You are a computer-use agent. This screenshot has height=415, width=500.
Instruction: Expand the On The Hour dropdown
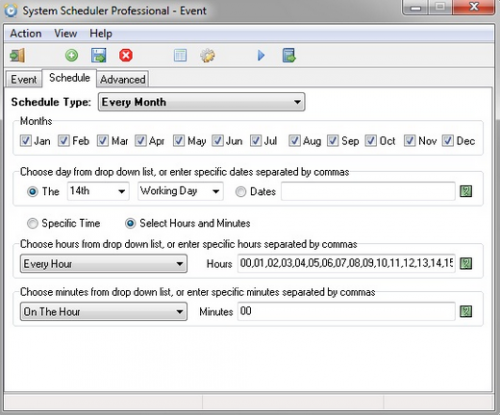pos(104,312)
